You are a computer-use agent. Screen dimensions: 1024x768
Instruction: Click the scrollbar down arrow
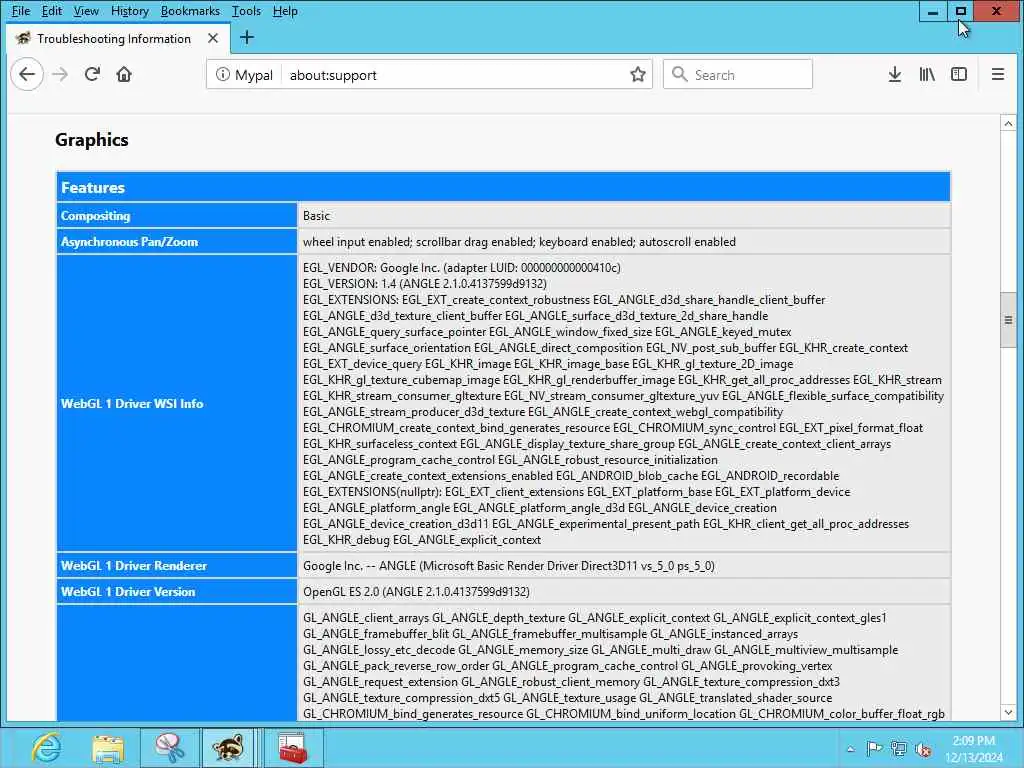point(1008,712)
